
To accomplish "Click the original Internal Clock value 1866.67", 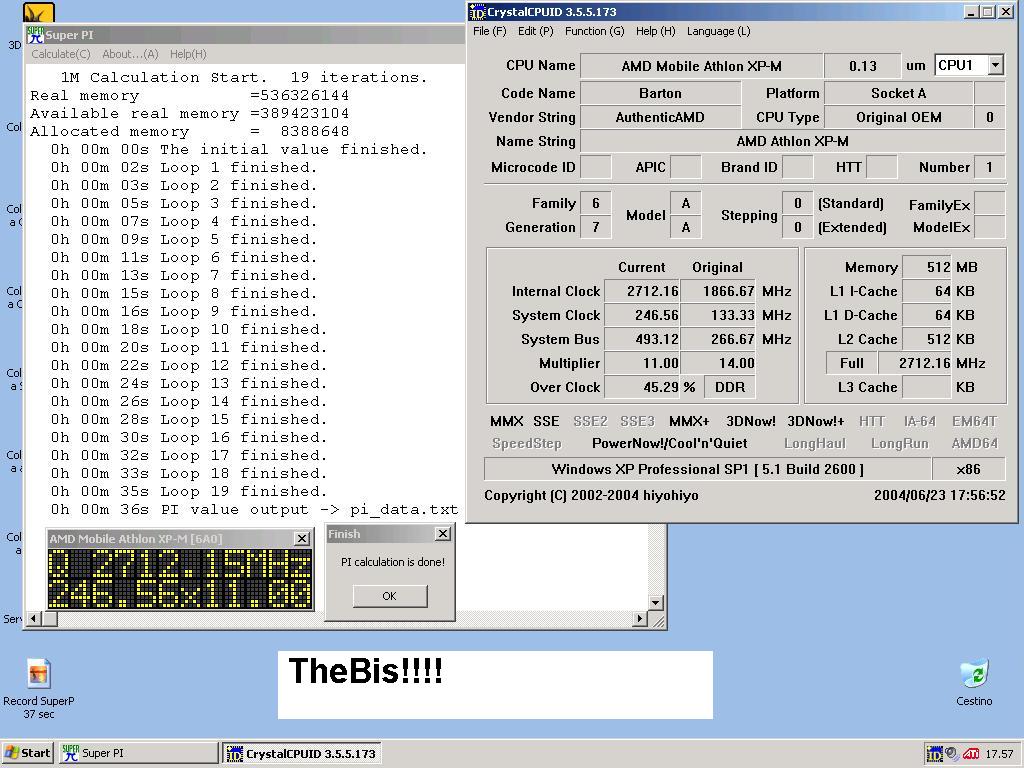I will click(x=718, y=291).
